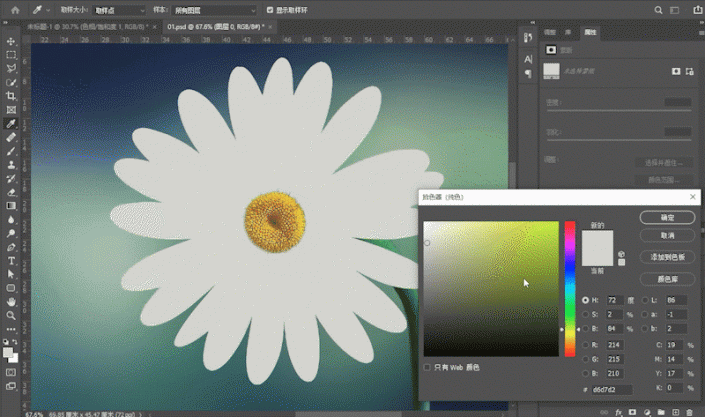Select the R radio button in color picker

point(585,343)
